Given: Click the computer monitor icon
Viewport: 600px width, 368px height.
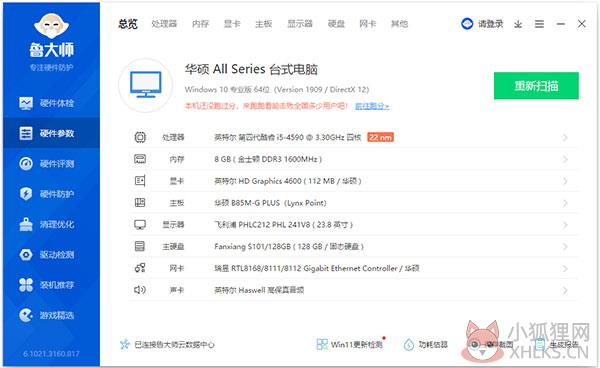Looking at the screenshot, I should click(145, 85).
